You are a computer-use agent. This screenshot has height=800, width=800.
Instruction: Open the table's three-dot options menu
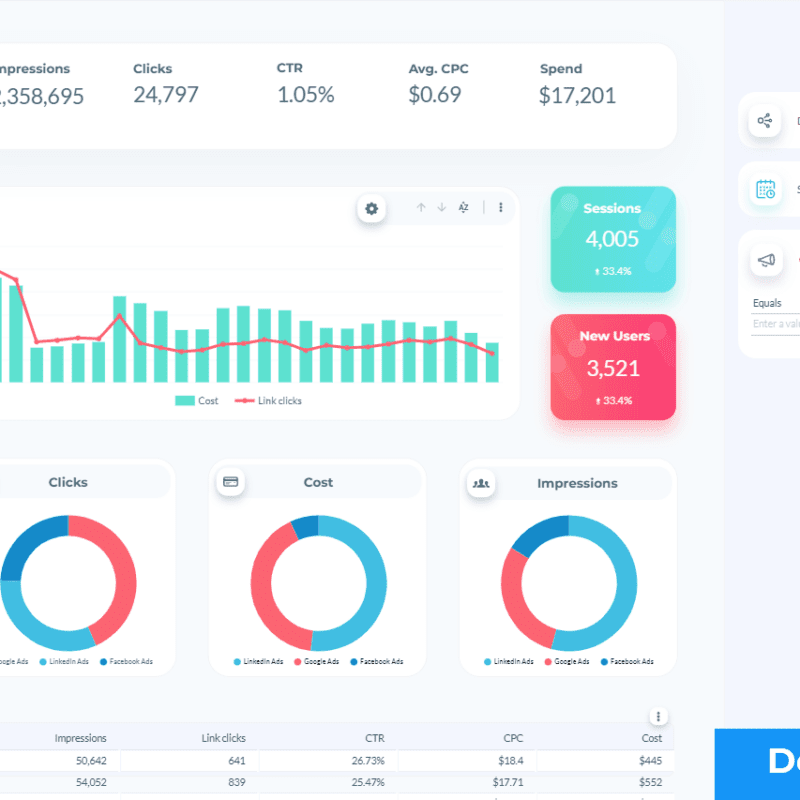tap(658, 716)
